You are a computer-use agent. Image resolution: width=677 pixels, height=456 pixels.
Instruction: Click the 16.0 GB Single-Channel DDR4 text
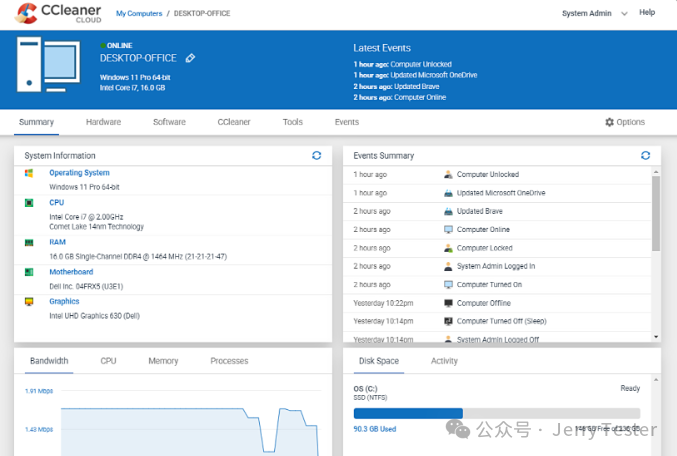pos(138,256)
